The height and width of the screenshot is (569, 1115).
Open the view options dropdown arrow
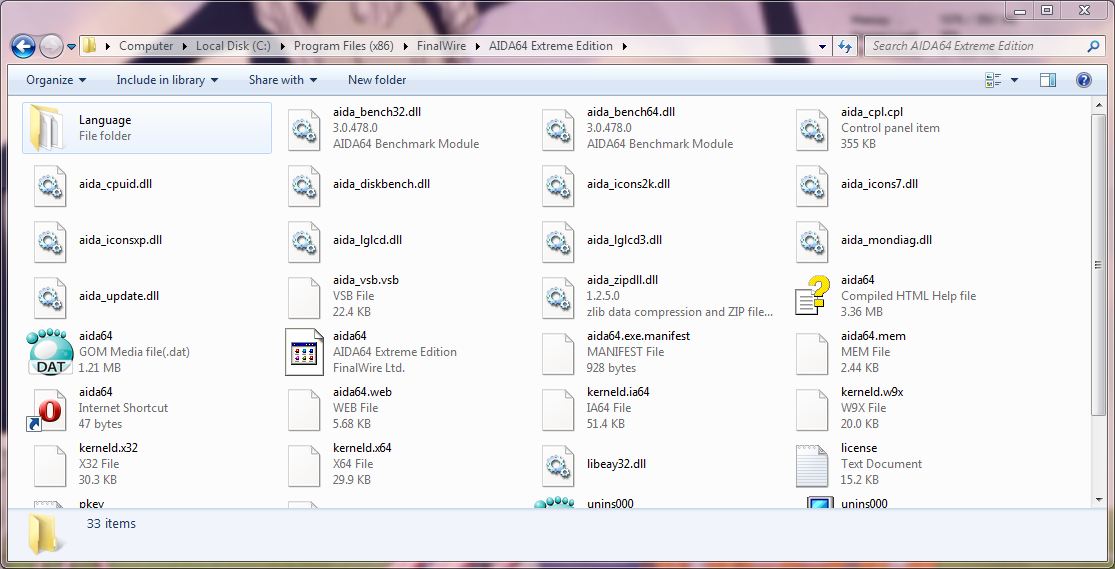(x=1014, y=80)
